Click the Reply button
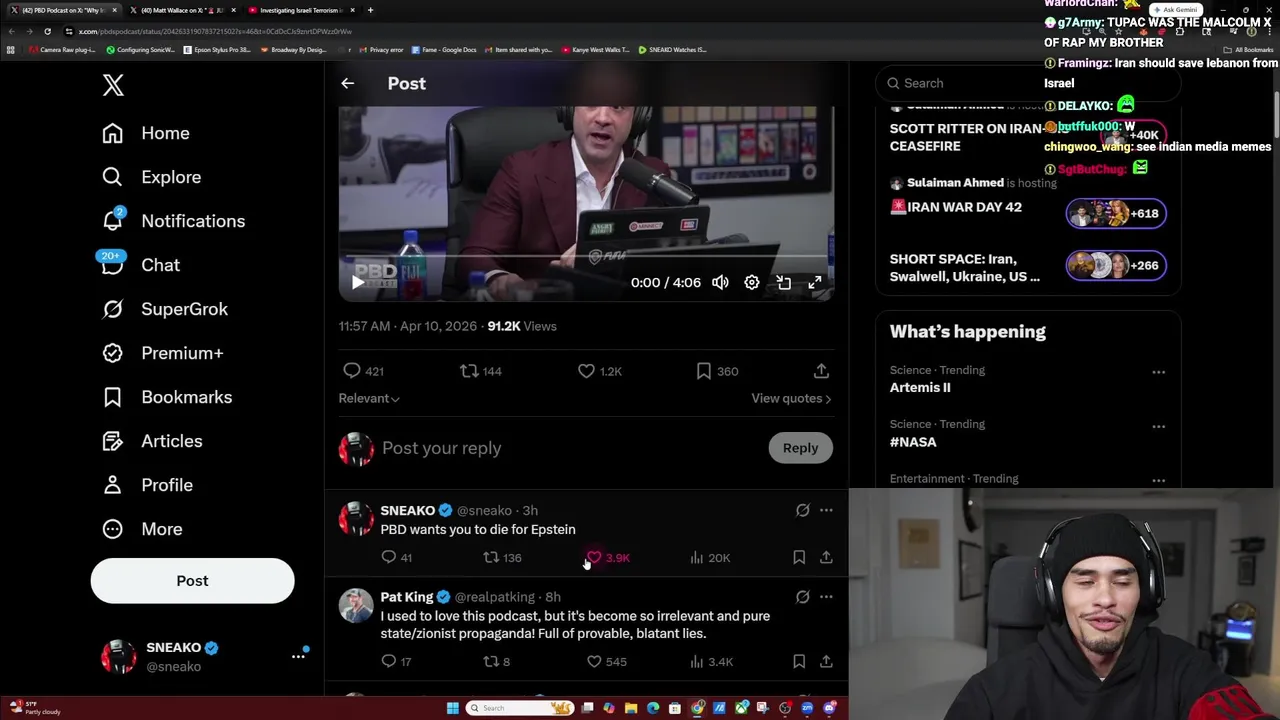 coord(800,448)
